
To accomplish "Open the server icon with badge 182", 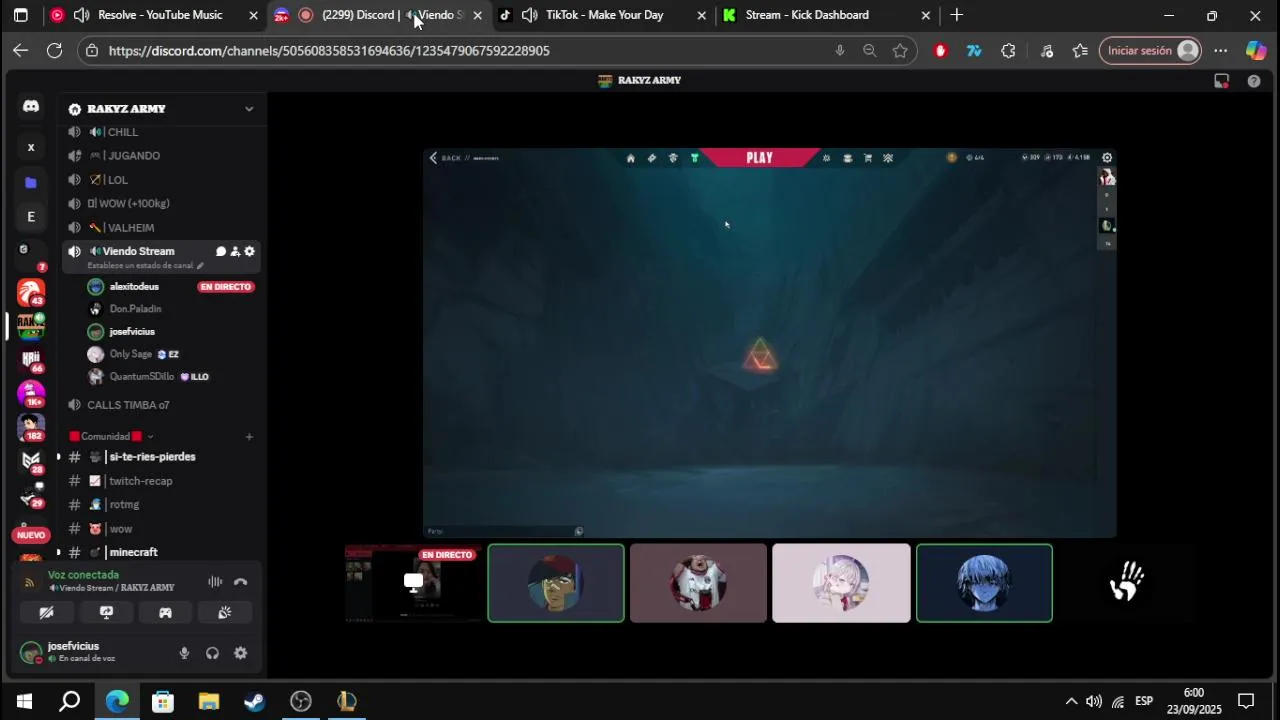I will pyautogui.click(x=31, y=427).
